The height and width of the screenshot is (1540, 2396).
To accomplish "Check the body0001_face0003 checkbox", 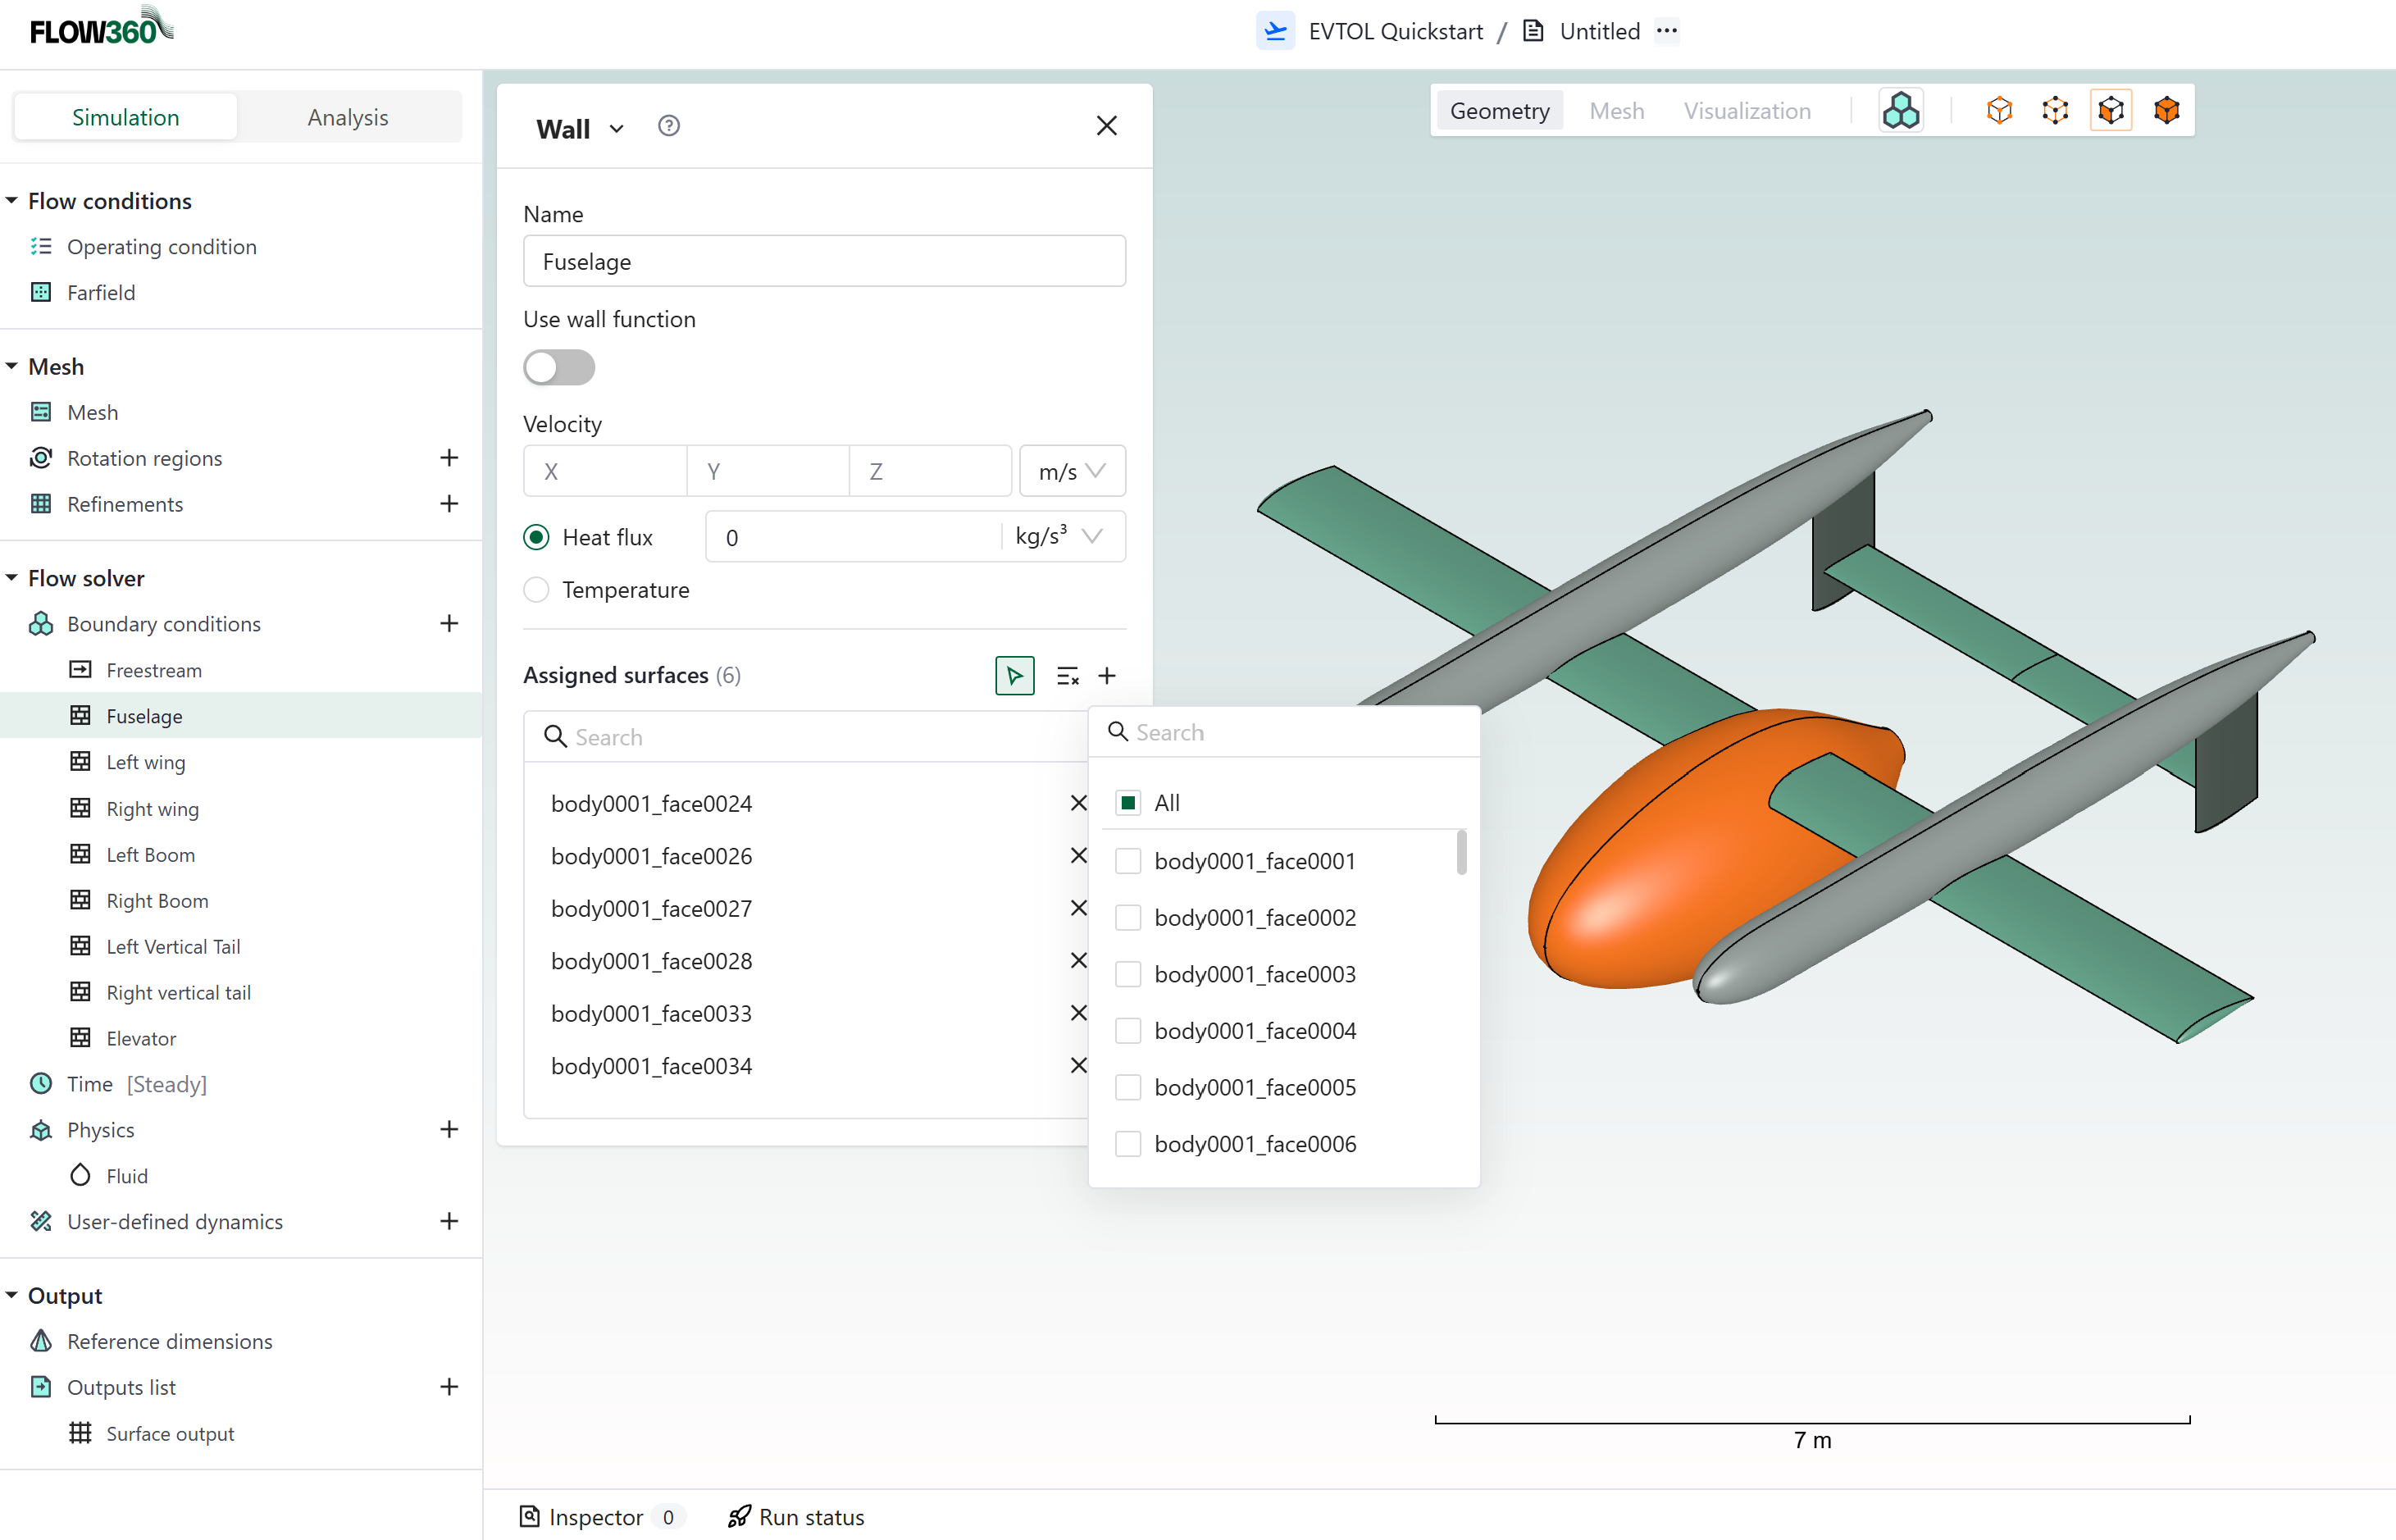I will coord(1128,974).
